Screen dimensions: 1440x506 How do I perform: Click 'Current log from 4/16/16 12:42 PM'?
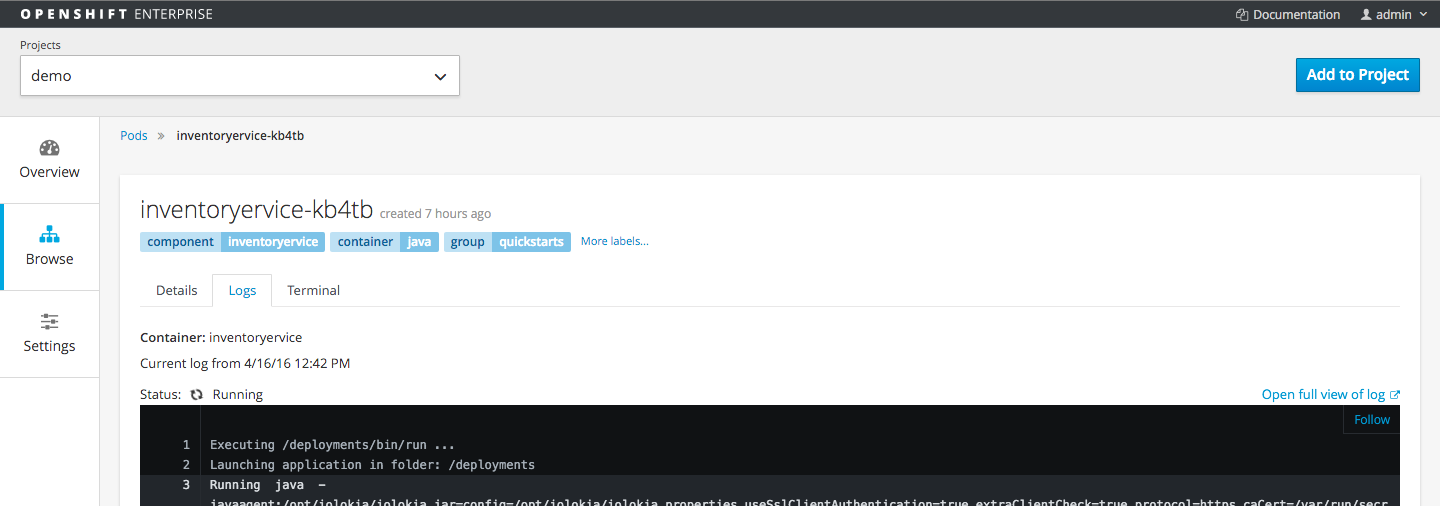pos(245,364)
